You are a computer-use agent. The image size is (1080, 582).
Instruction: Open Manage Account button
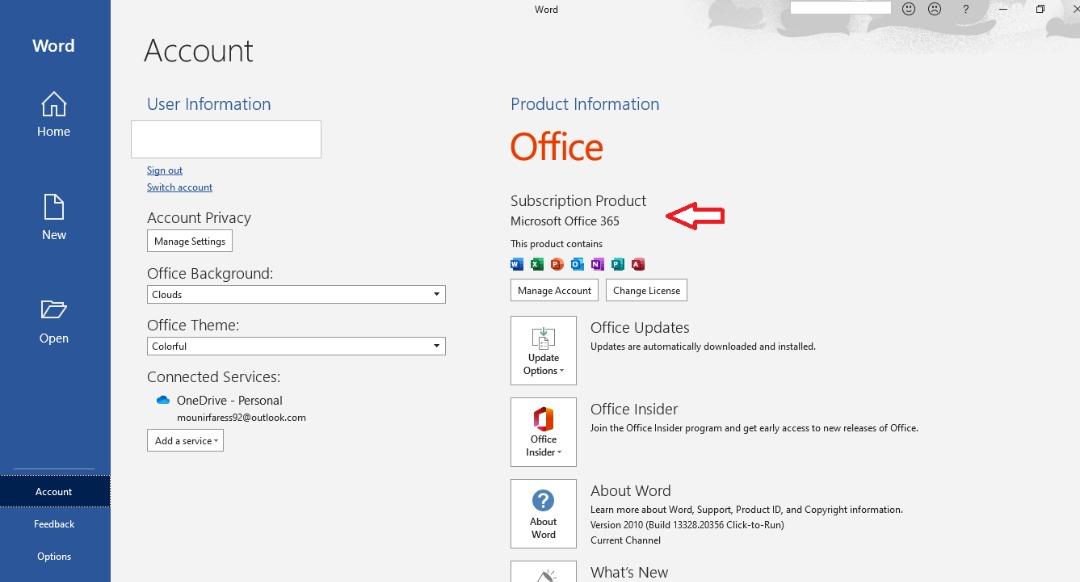554,291
